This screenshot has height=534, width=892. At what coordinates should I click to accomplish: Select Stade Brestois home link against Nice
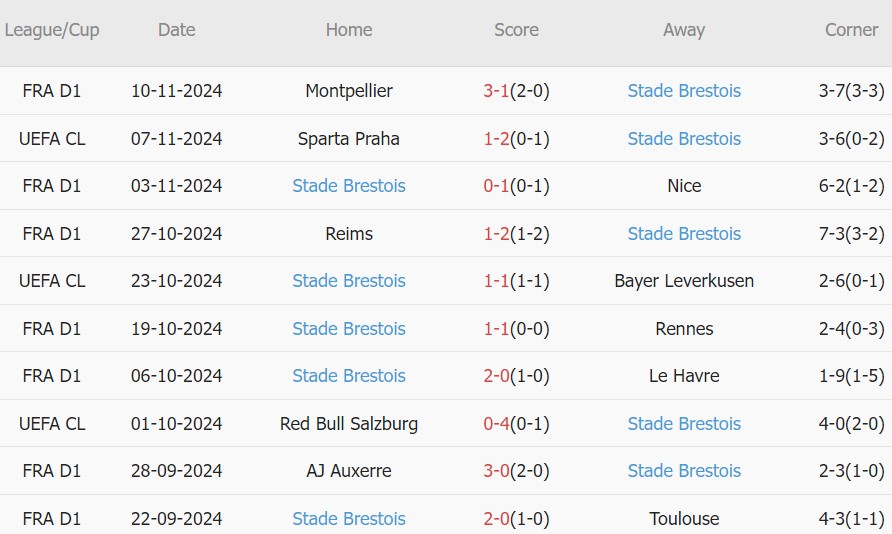coord(349,186)
